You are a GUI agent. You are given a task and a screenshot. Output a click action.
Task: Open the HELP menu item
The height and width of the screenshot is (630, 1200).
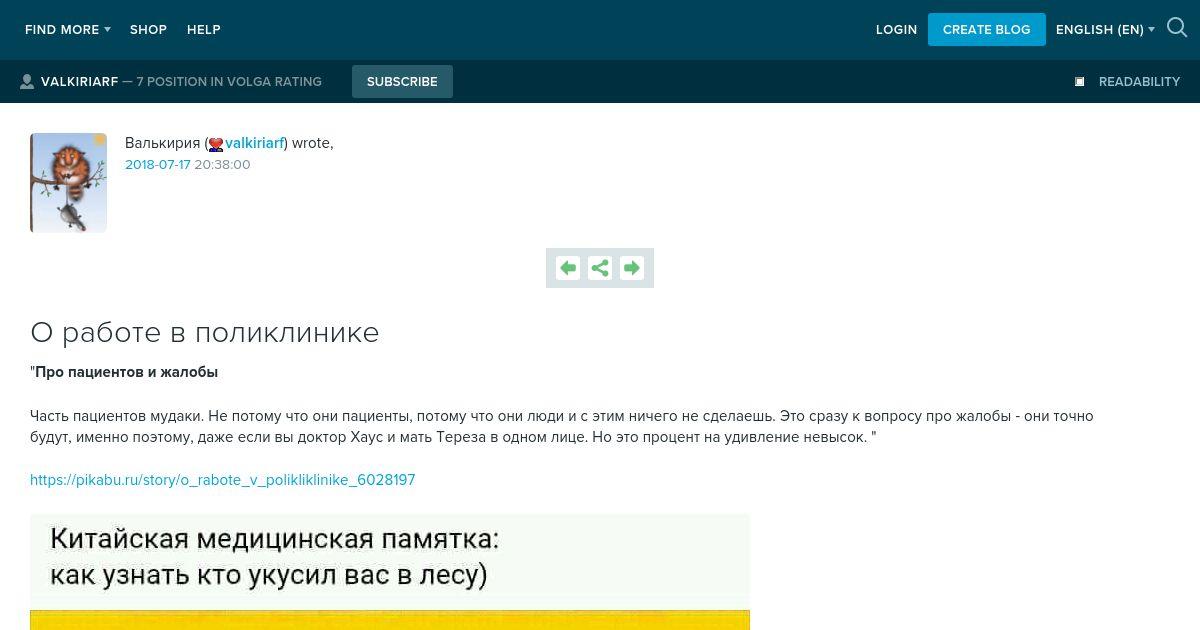(204, 30)
